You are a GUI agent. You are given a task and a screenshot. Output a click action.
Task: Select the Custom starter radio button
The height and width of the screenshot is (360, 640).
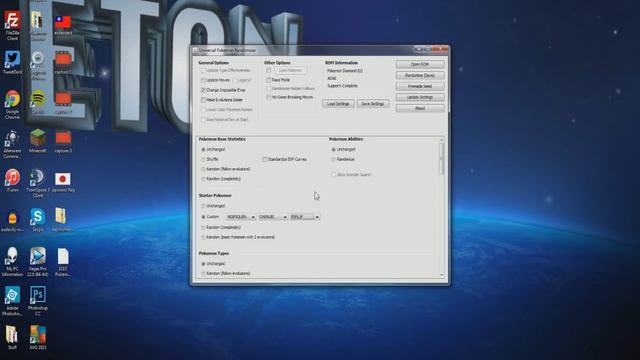(203, 217)
